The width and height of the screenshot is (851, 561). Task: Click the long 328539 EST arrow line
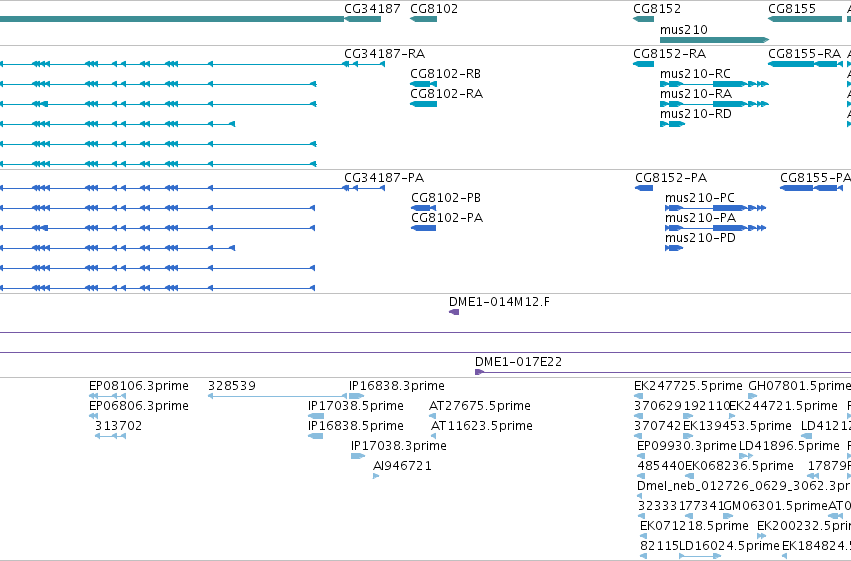point(277,396)
